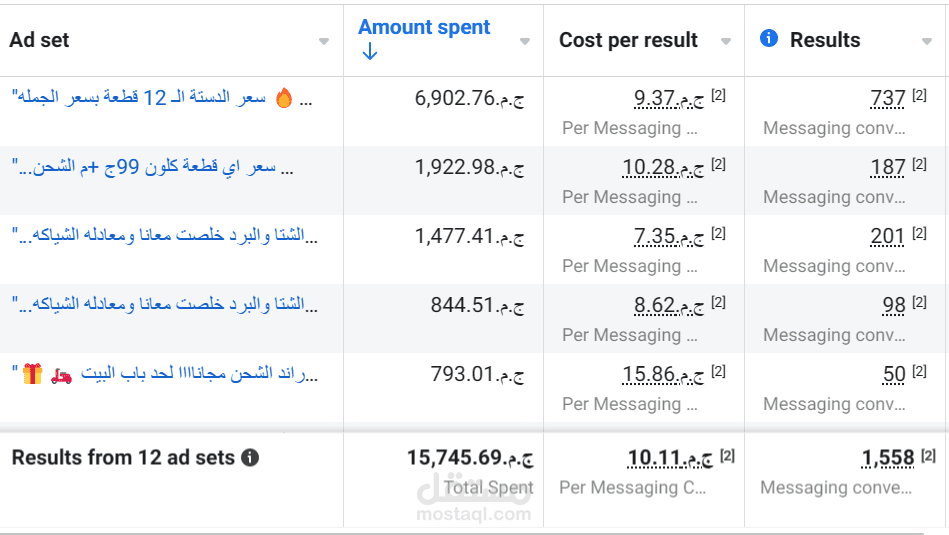
Task: Click the 6,902.76 amount spent cell
Action: (x=468, y=98)
